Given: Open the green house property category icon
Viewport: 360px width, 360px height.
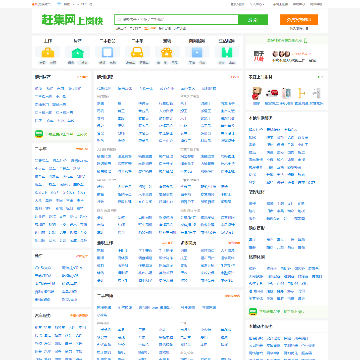Looking at the screenshot, I should point(78,52).
